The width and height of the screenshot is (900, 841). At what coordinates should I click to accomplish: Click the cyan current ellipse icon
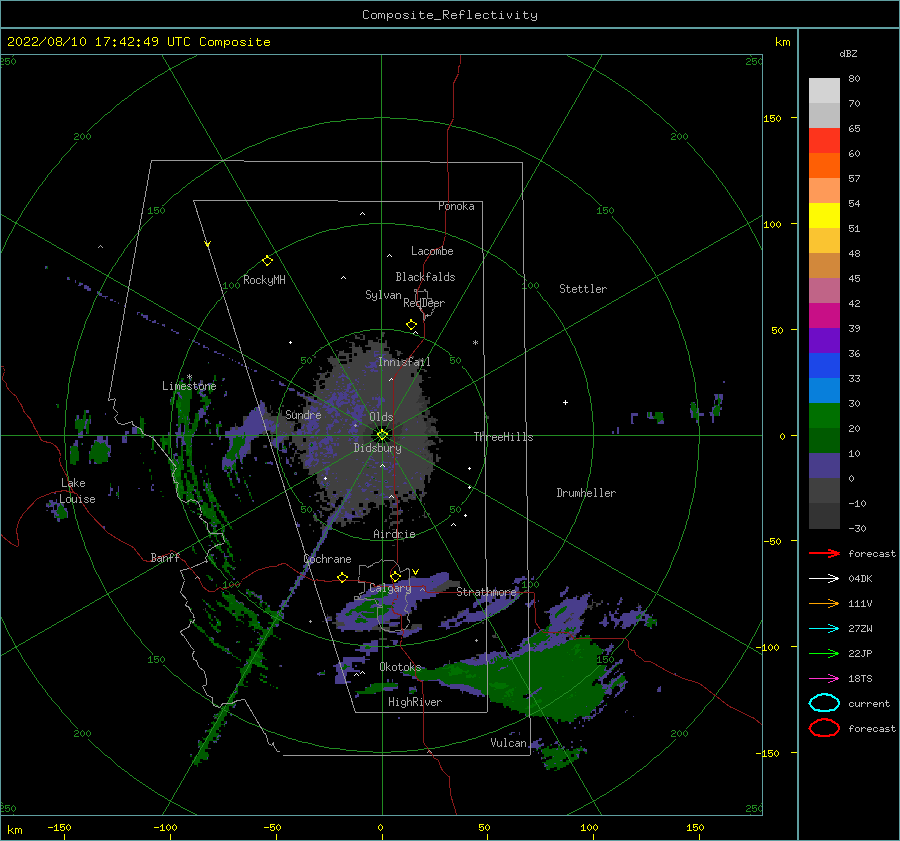click(x=824, y=703)
